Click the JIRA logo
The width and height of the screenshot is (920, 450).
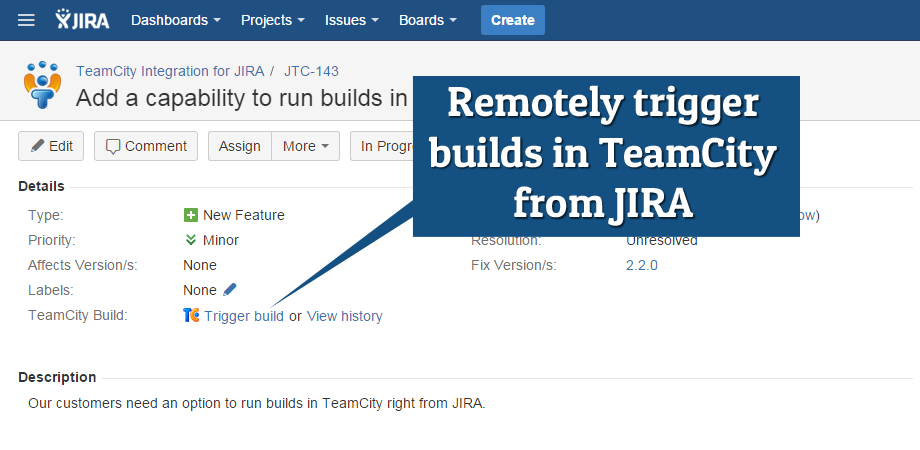(82, 20)
